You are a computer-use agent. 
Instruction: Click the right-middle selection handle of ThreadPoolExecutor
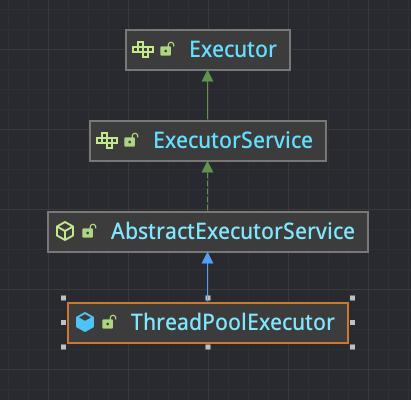tap(352, 322)
